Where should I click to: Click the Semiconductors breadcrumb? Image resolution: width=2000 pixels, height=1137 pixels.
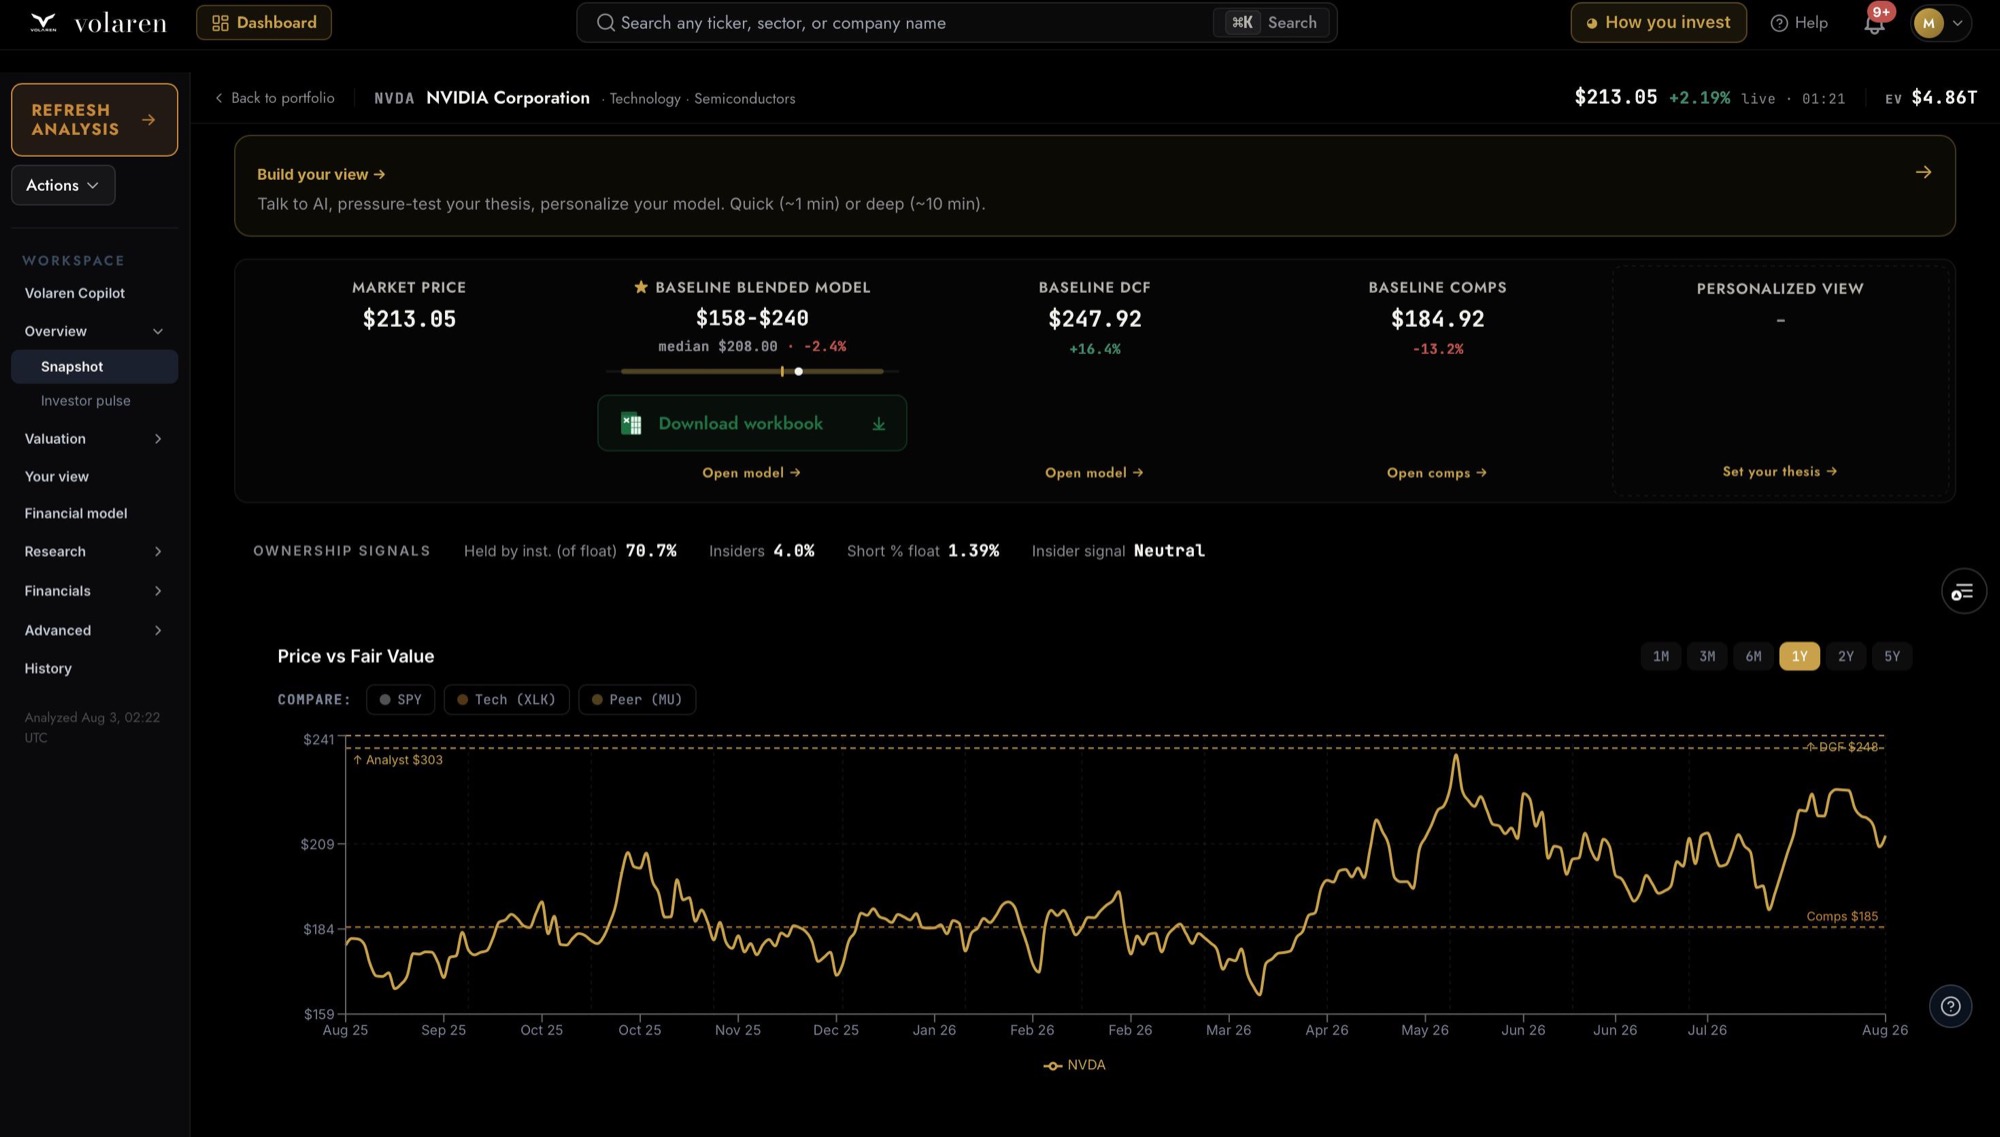click(x=745, y=98)
